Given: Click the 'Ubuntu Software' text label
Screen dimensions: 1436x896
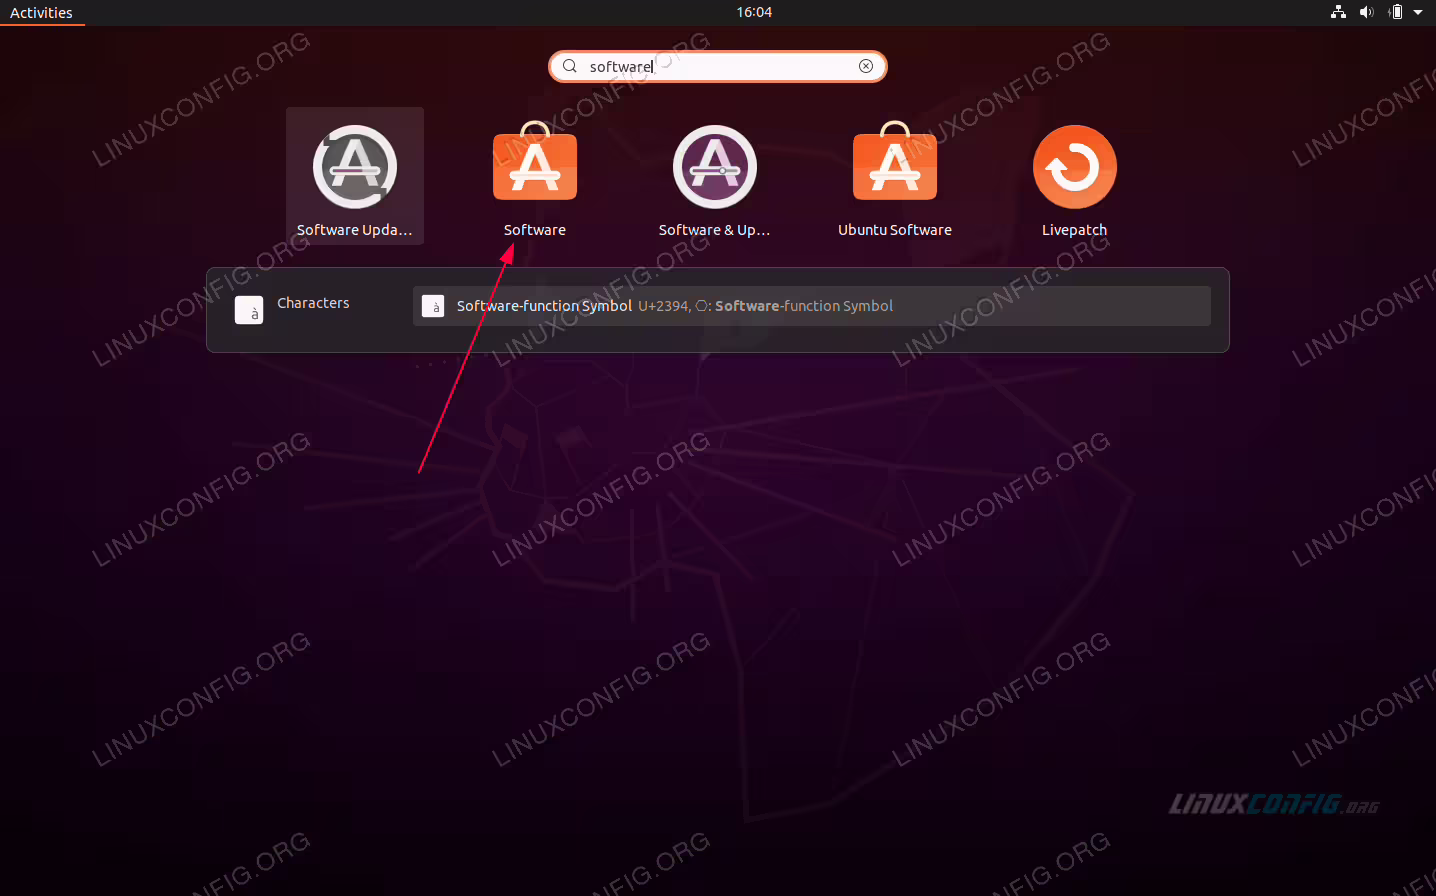Looking at the screenshot, I should click(x=895, y=230).
